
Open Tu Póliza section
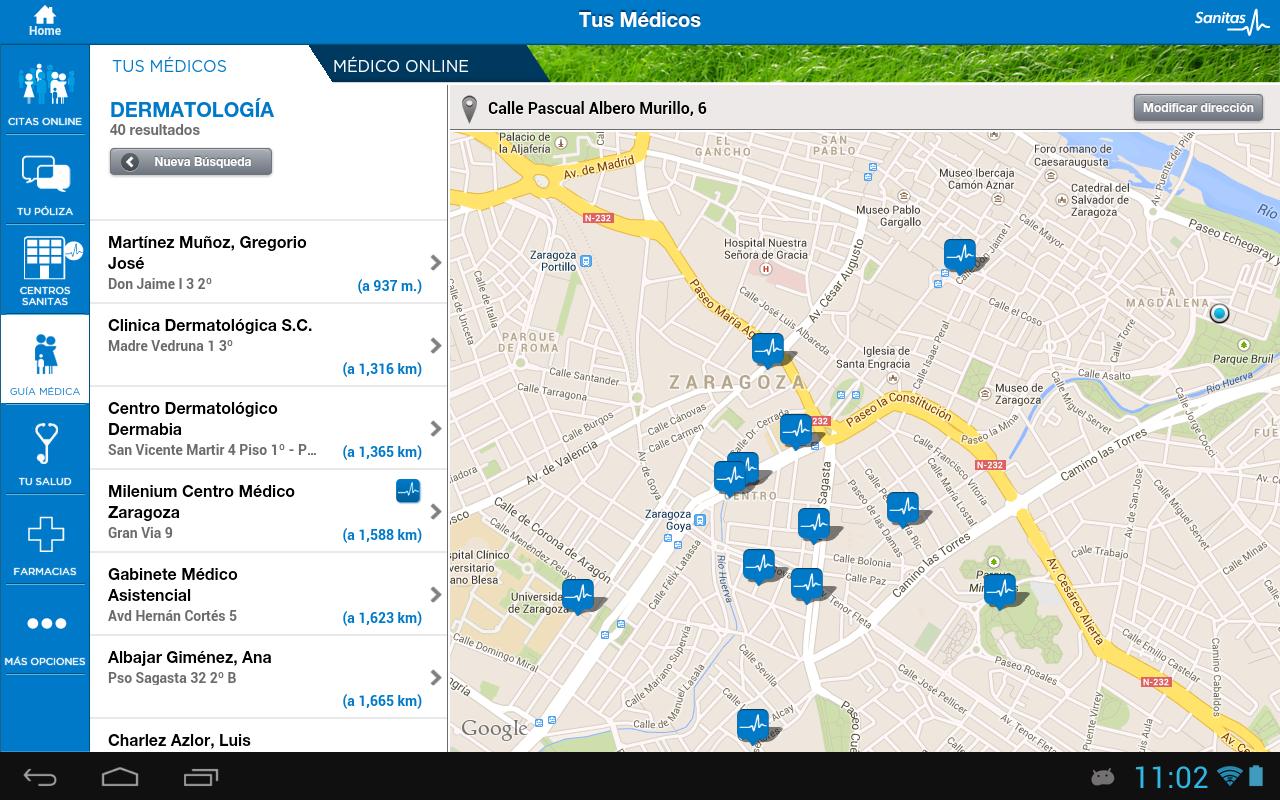coord(45,180)
